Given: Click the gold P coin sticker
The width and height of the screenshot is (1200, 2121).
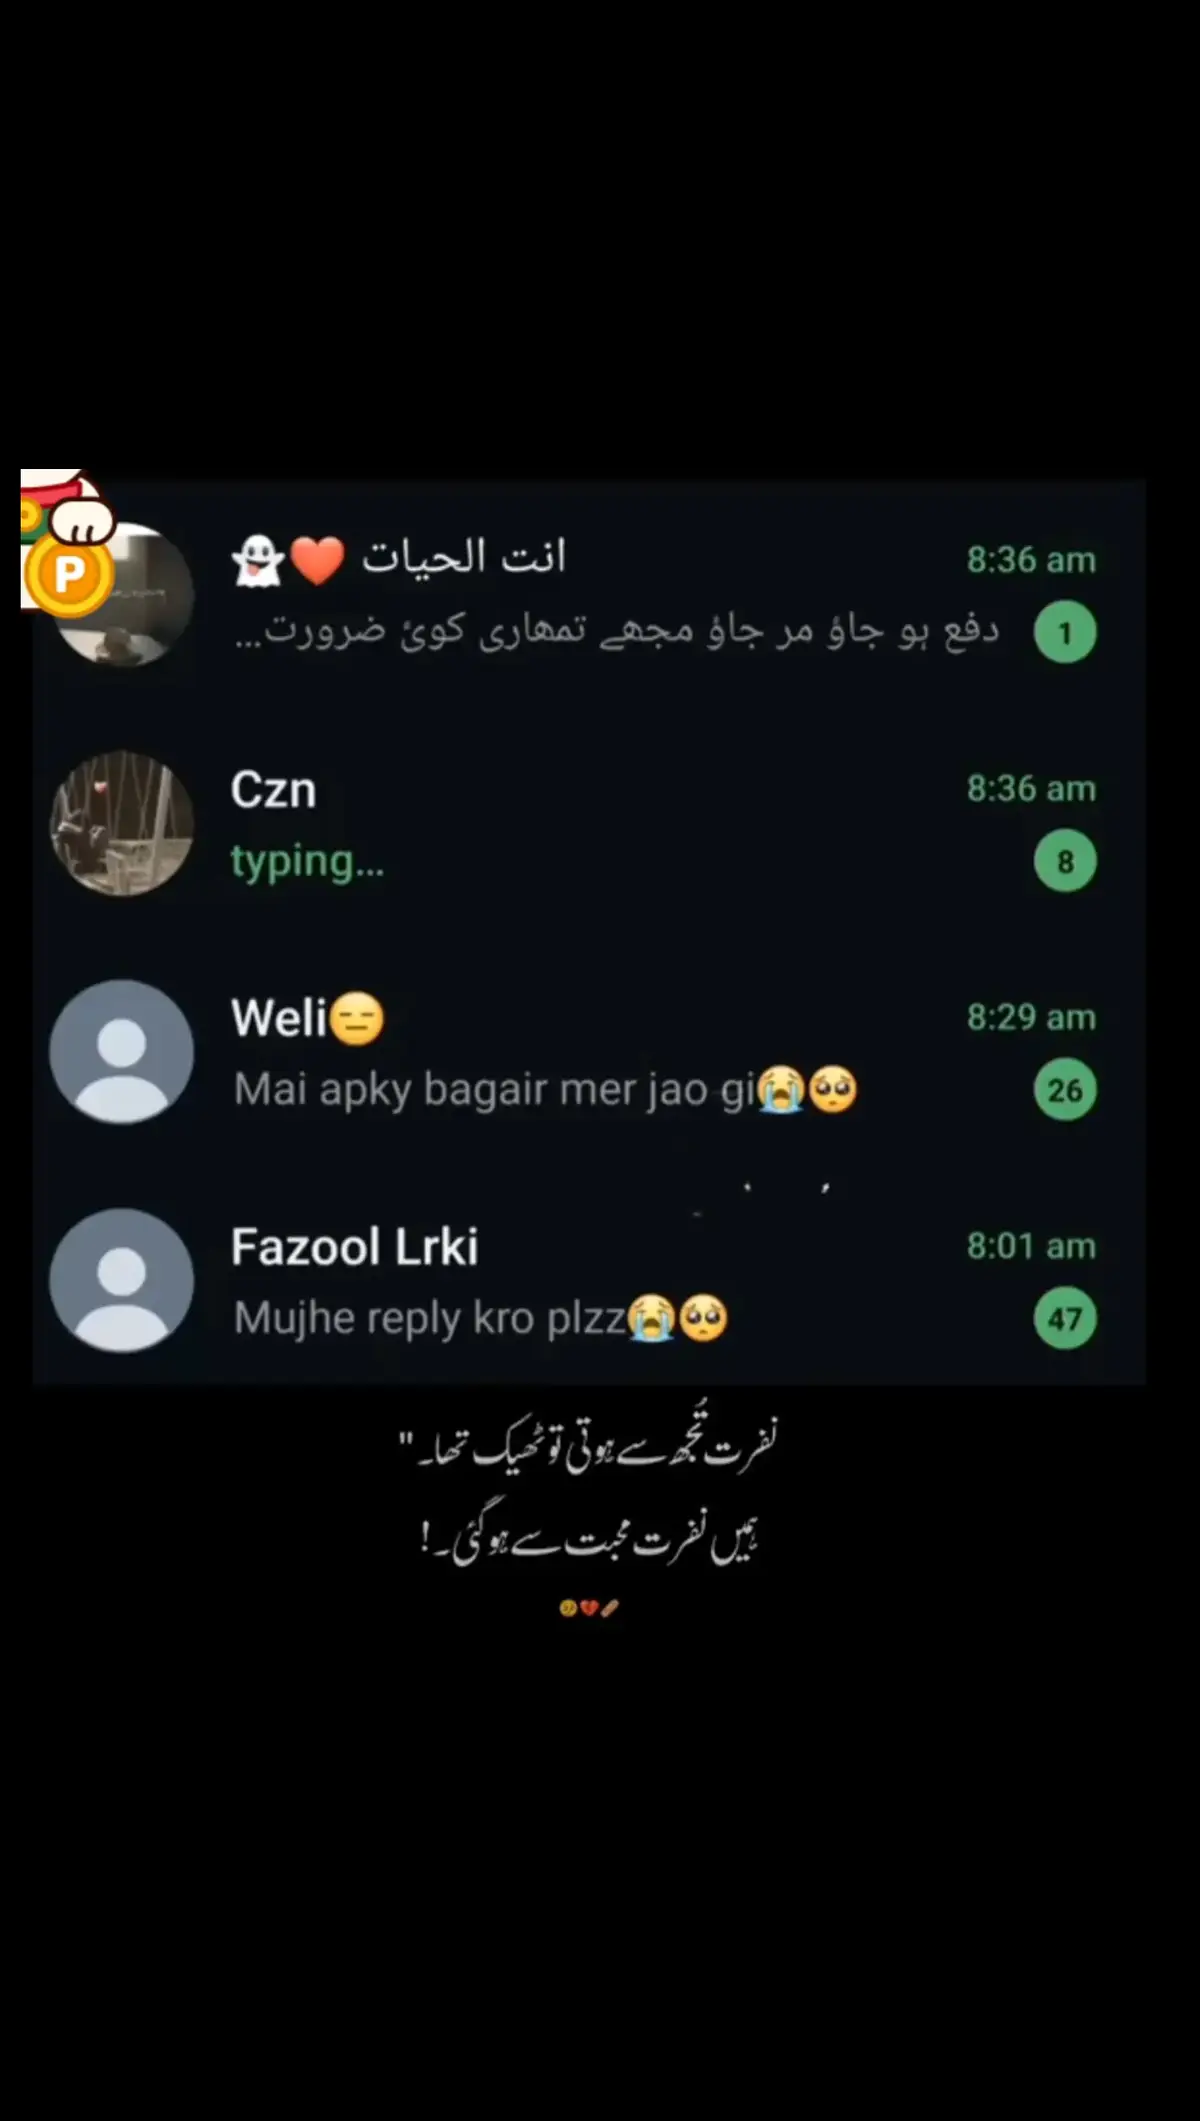Looking at the screenshot, I should pos(68,574).
